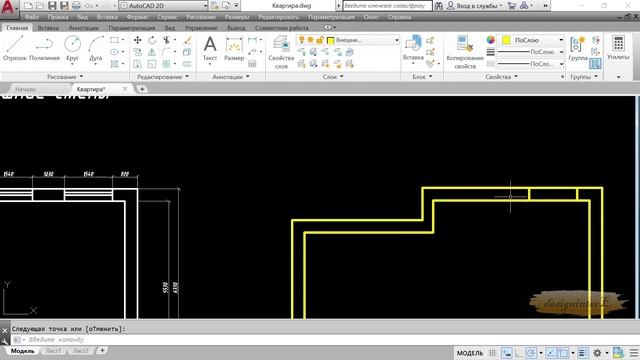Toggle lineweight display in status bar
The image size is (640, 360).
coord(583,353)
